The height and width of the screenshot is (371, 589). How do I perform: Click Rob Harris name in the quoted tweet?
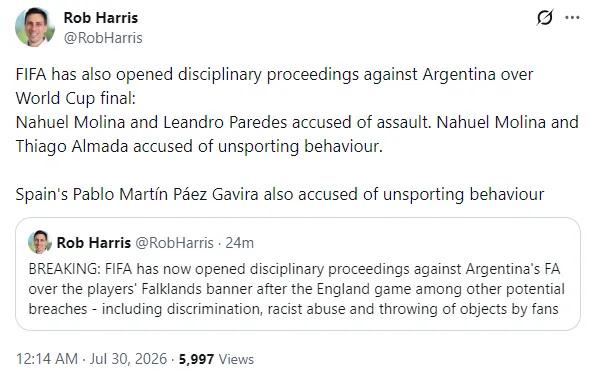pyautogui.click(x=94, y=243)
